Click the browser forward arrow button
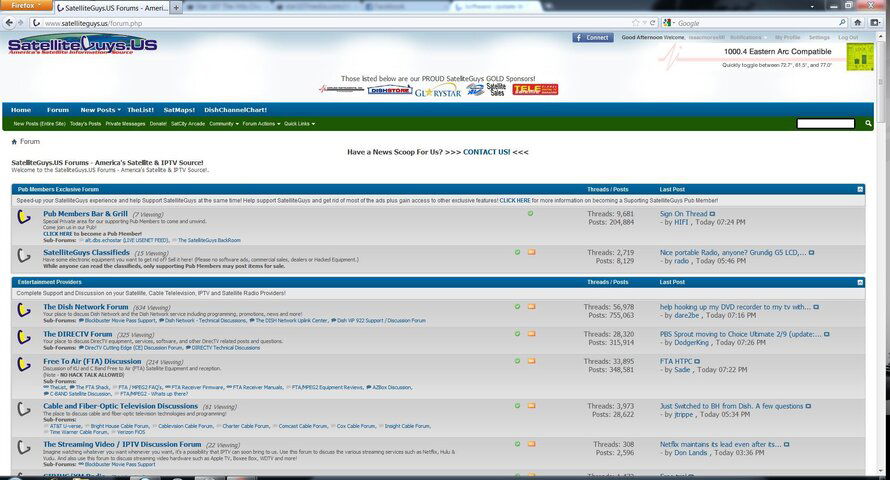Image resolution: width=890 pixels, height=480 pixels. tap(21, 23)
